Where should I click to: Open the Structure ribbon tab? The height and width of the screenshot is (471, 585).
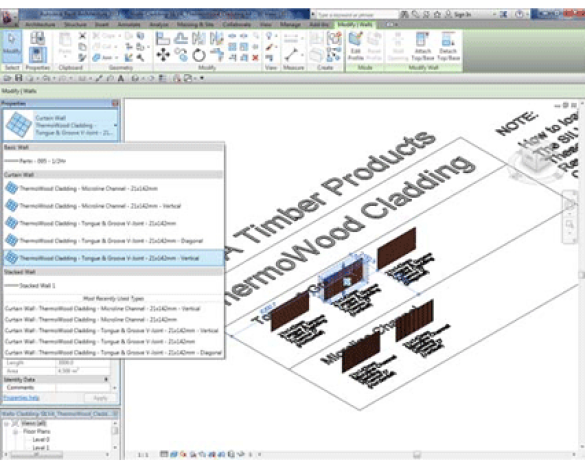click(x=75, y=25)
